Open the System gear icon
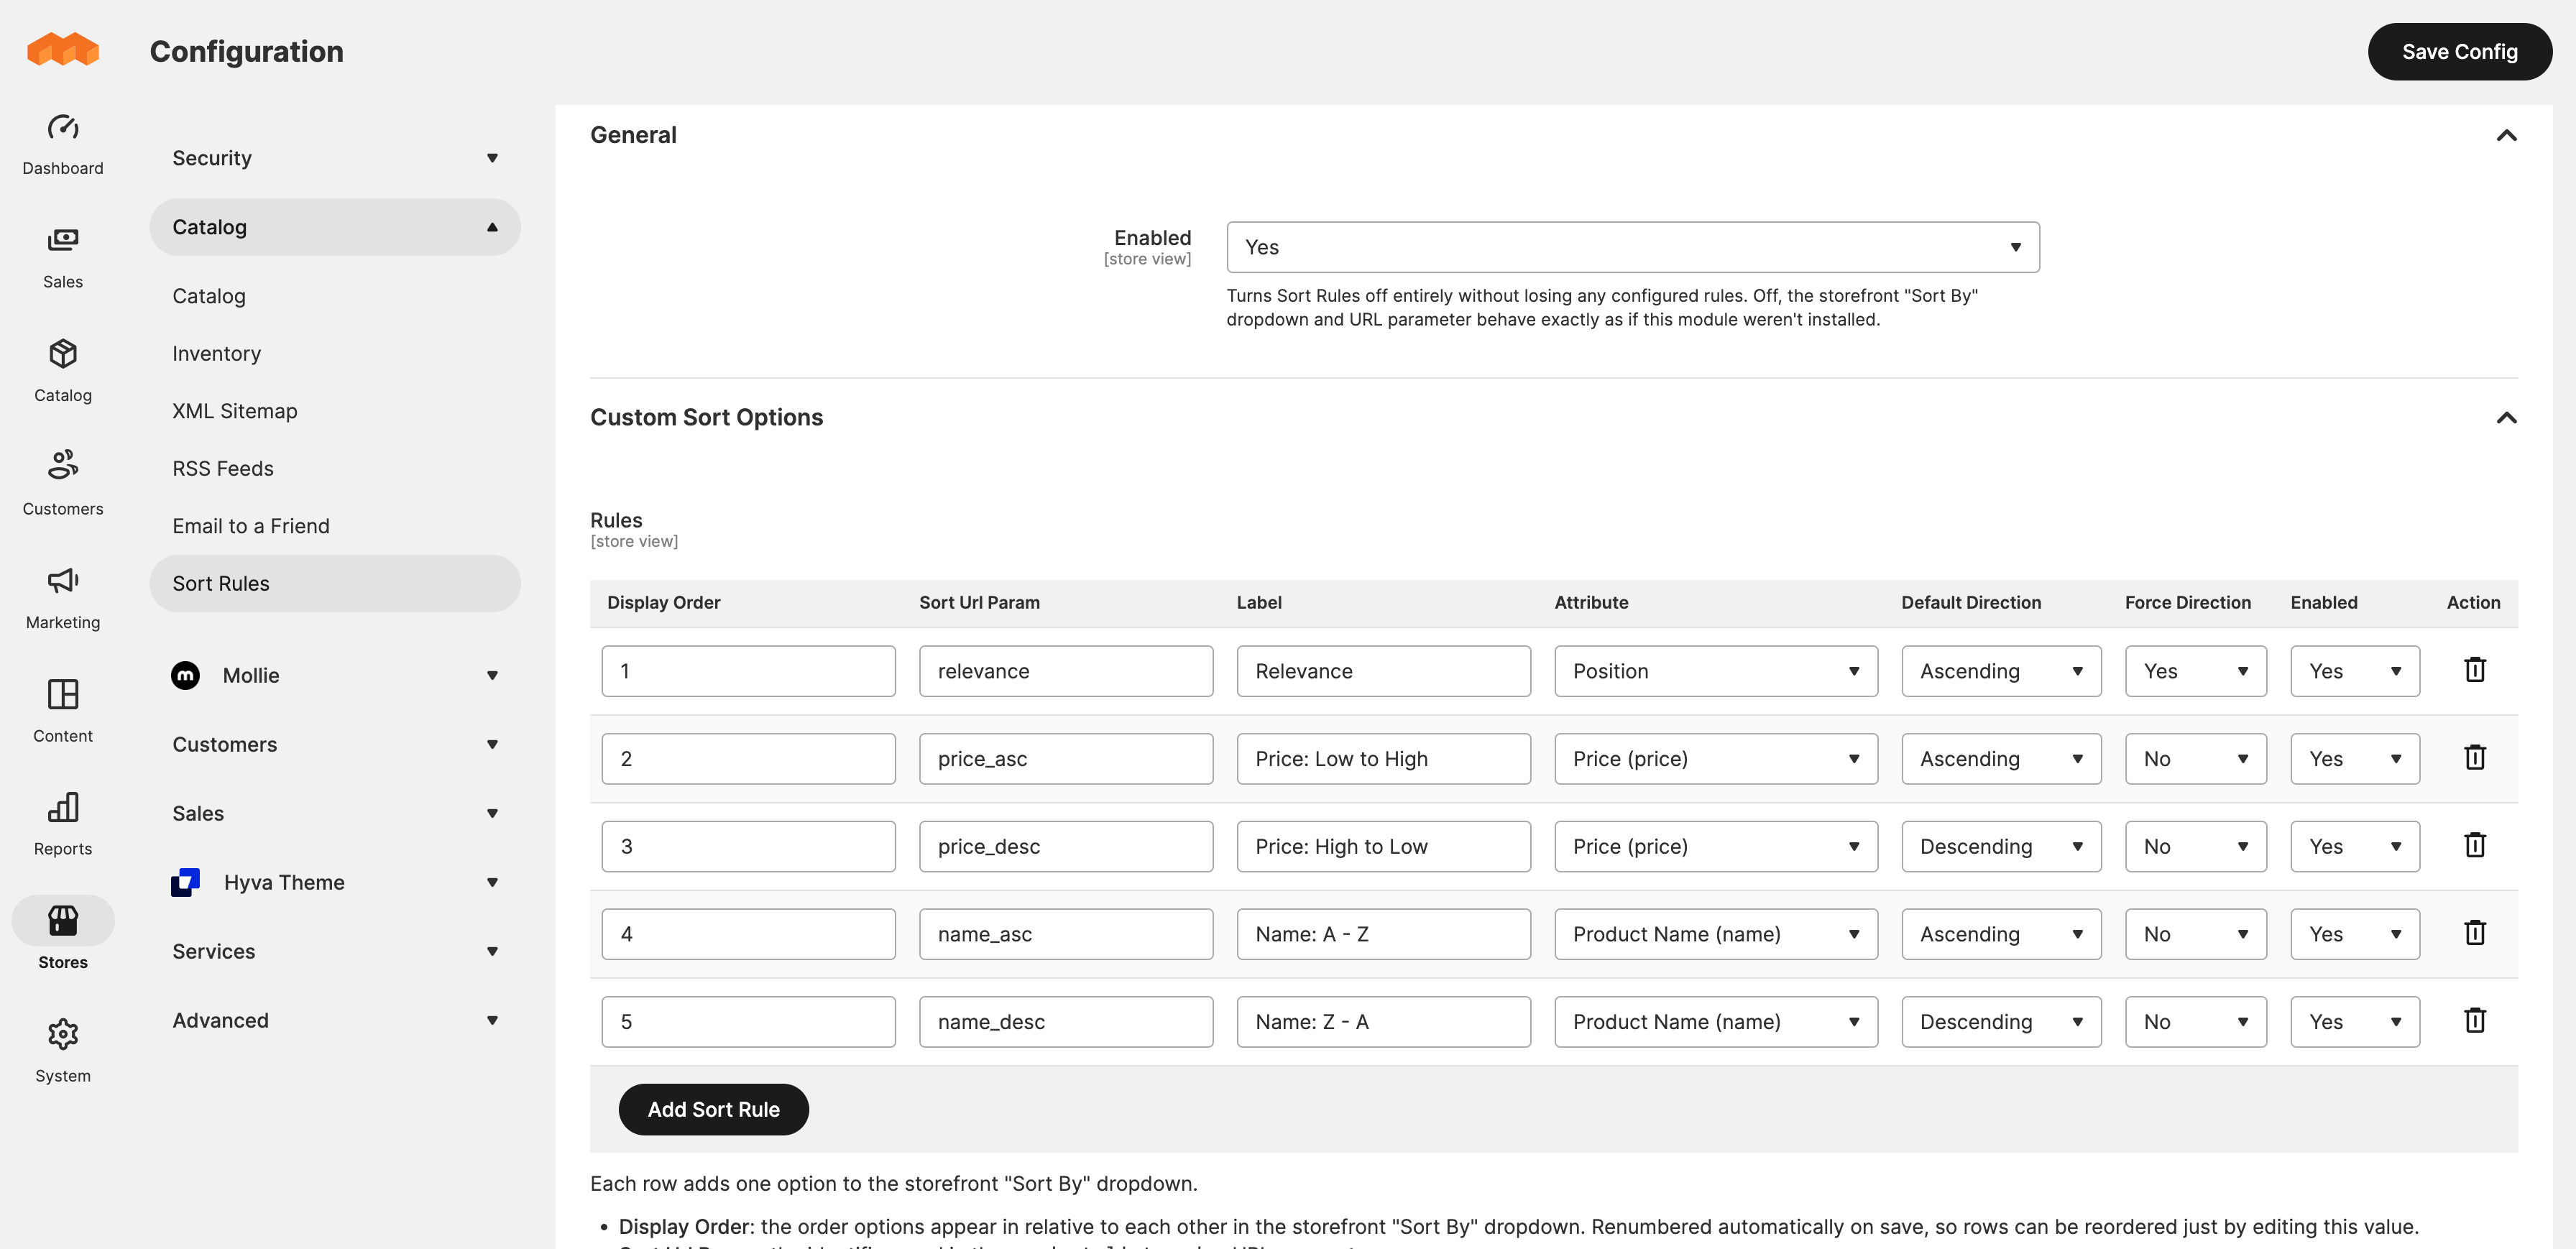This screenshot has height=1249, width=2576. point(63,1034)
